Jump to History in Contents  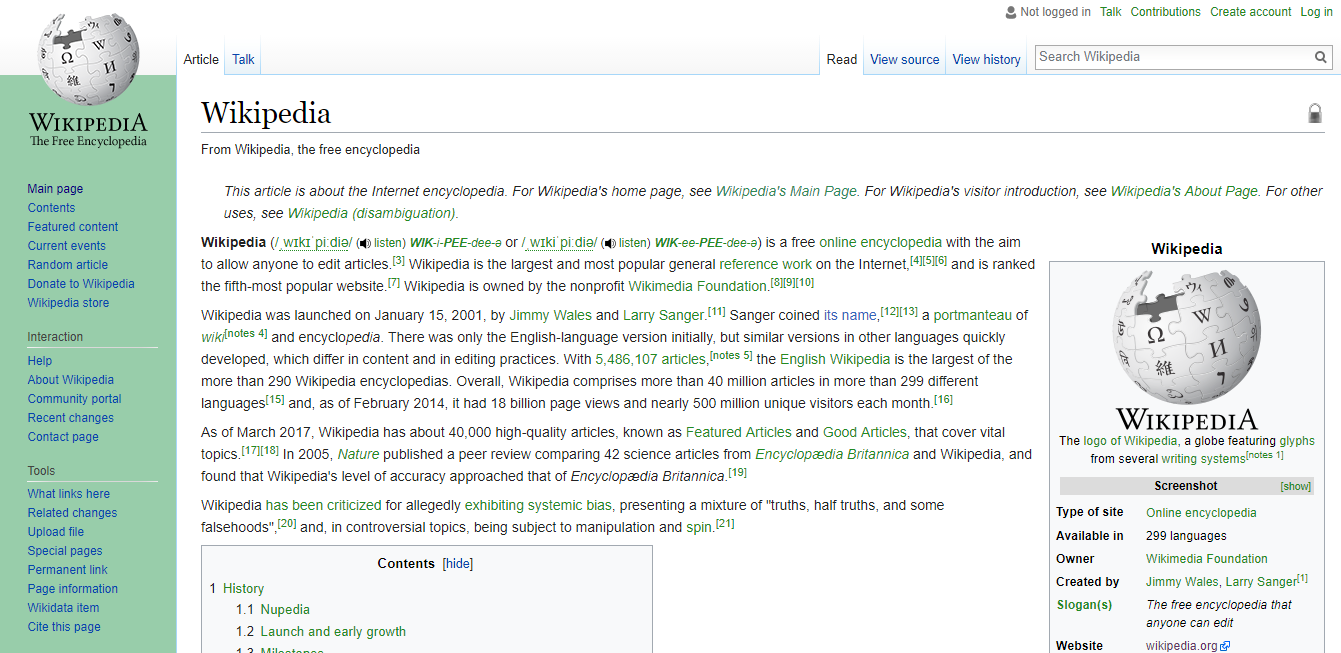pos(243,589)
